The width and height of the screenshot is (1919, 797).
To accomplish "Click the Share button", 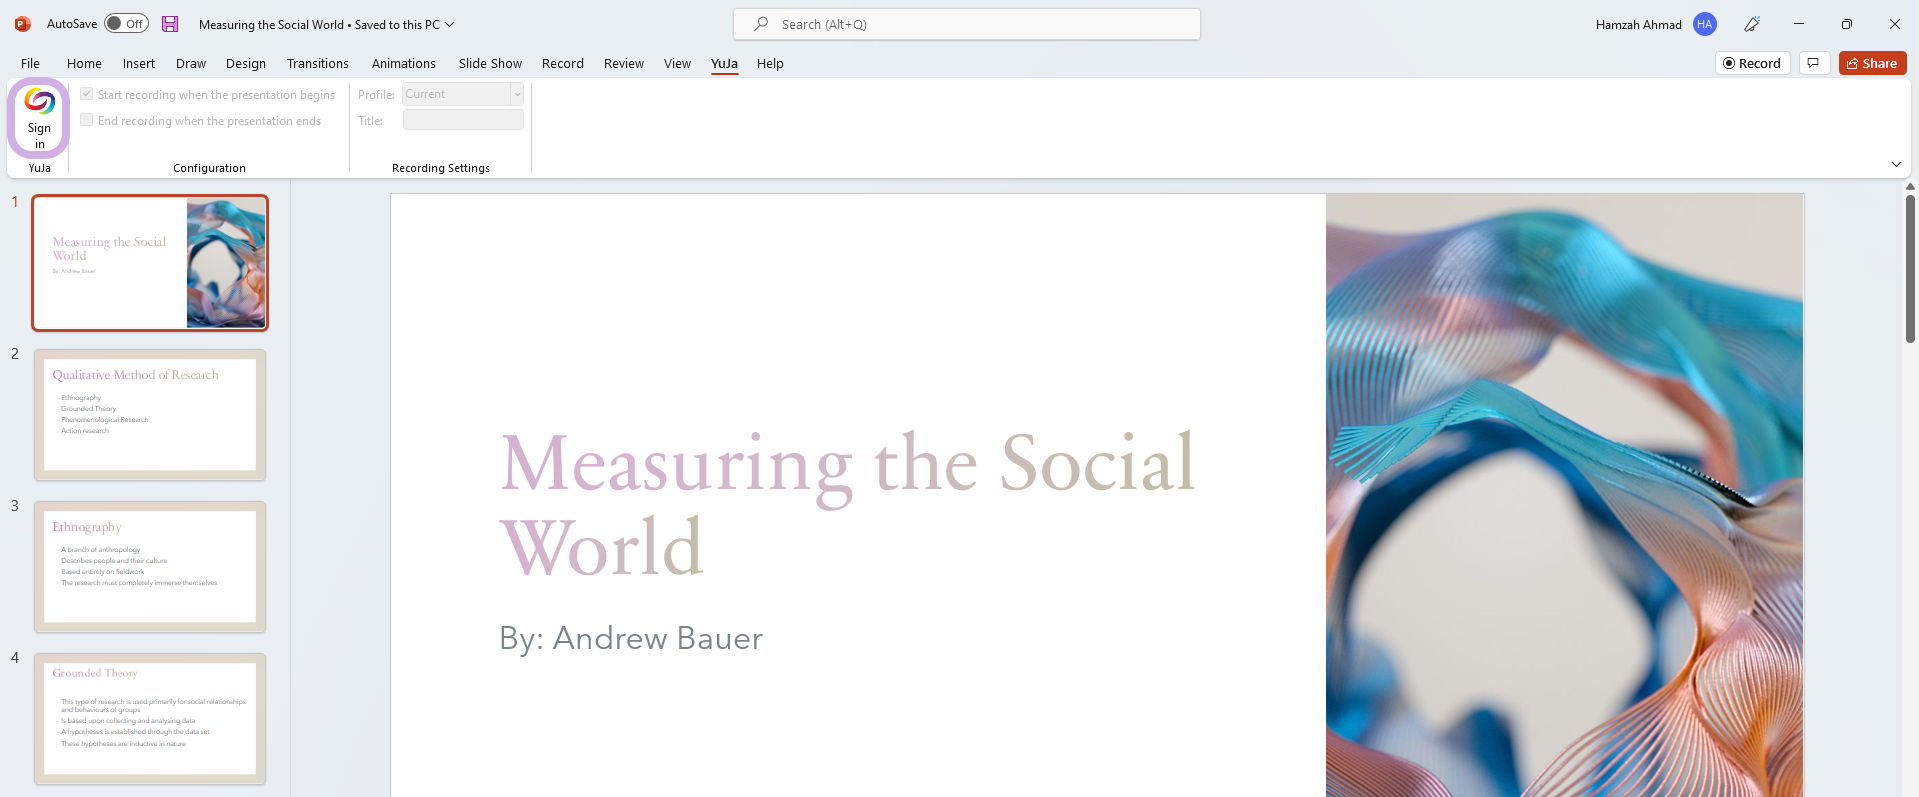I will (1872, 63).
